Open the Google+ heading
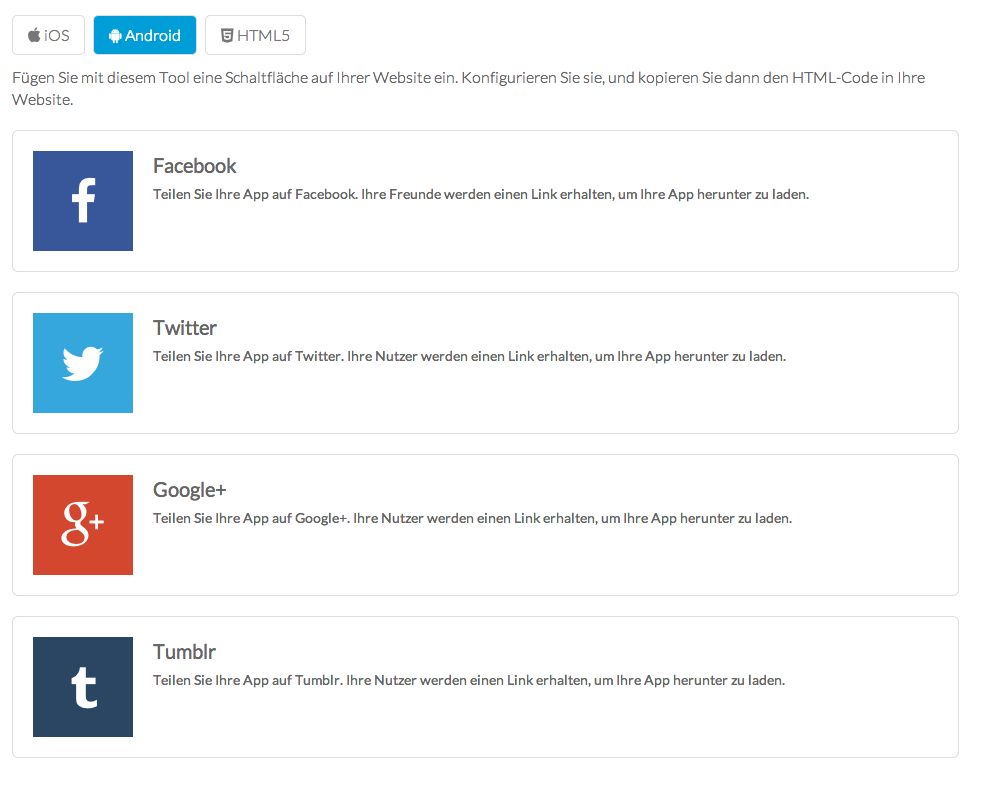Viewport: 984px width, 790px height. (x=189, y=490)
